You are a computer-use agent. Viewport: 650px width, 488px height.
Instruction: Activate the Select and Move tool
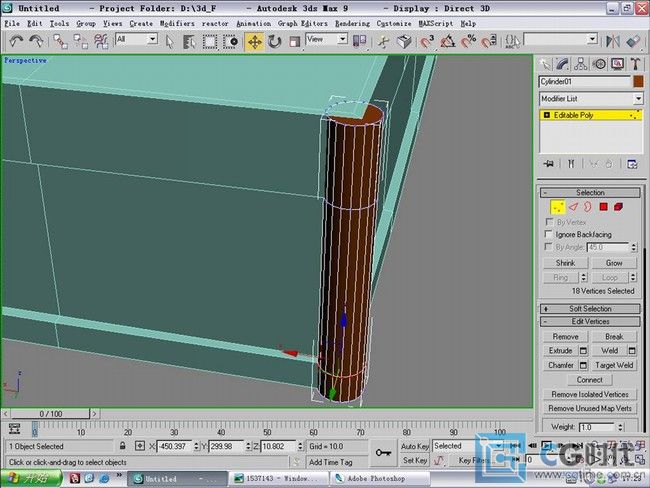(254, 42)
